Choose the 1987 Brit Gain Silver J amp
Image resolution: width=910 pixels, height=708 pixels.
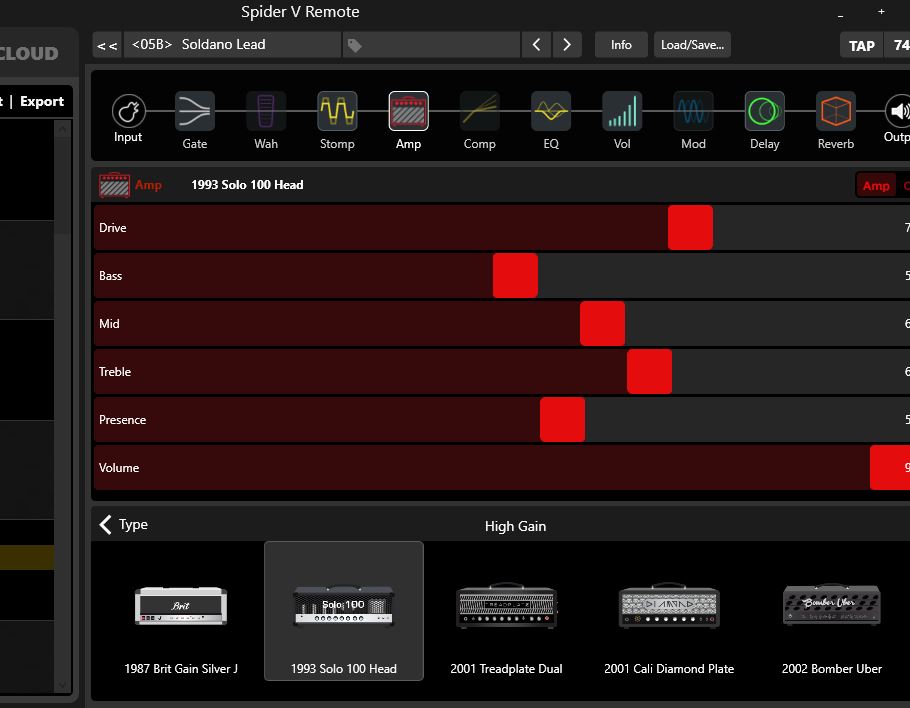[x=181, y=611]
